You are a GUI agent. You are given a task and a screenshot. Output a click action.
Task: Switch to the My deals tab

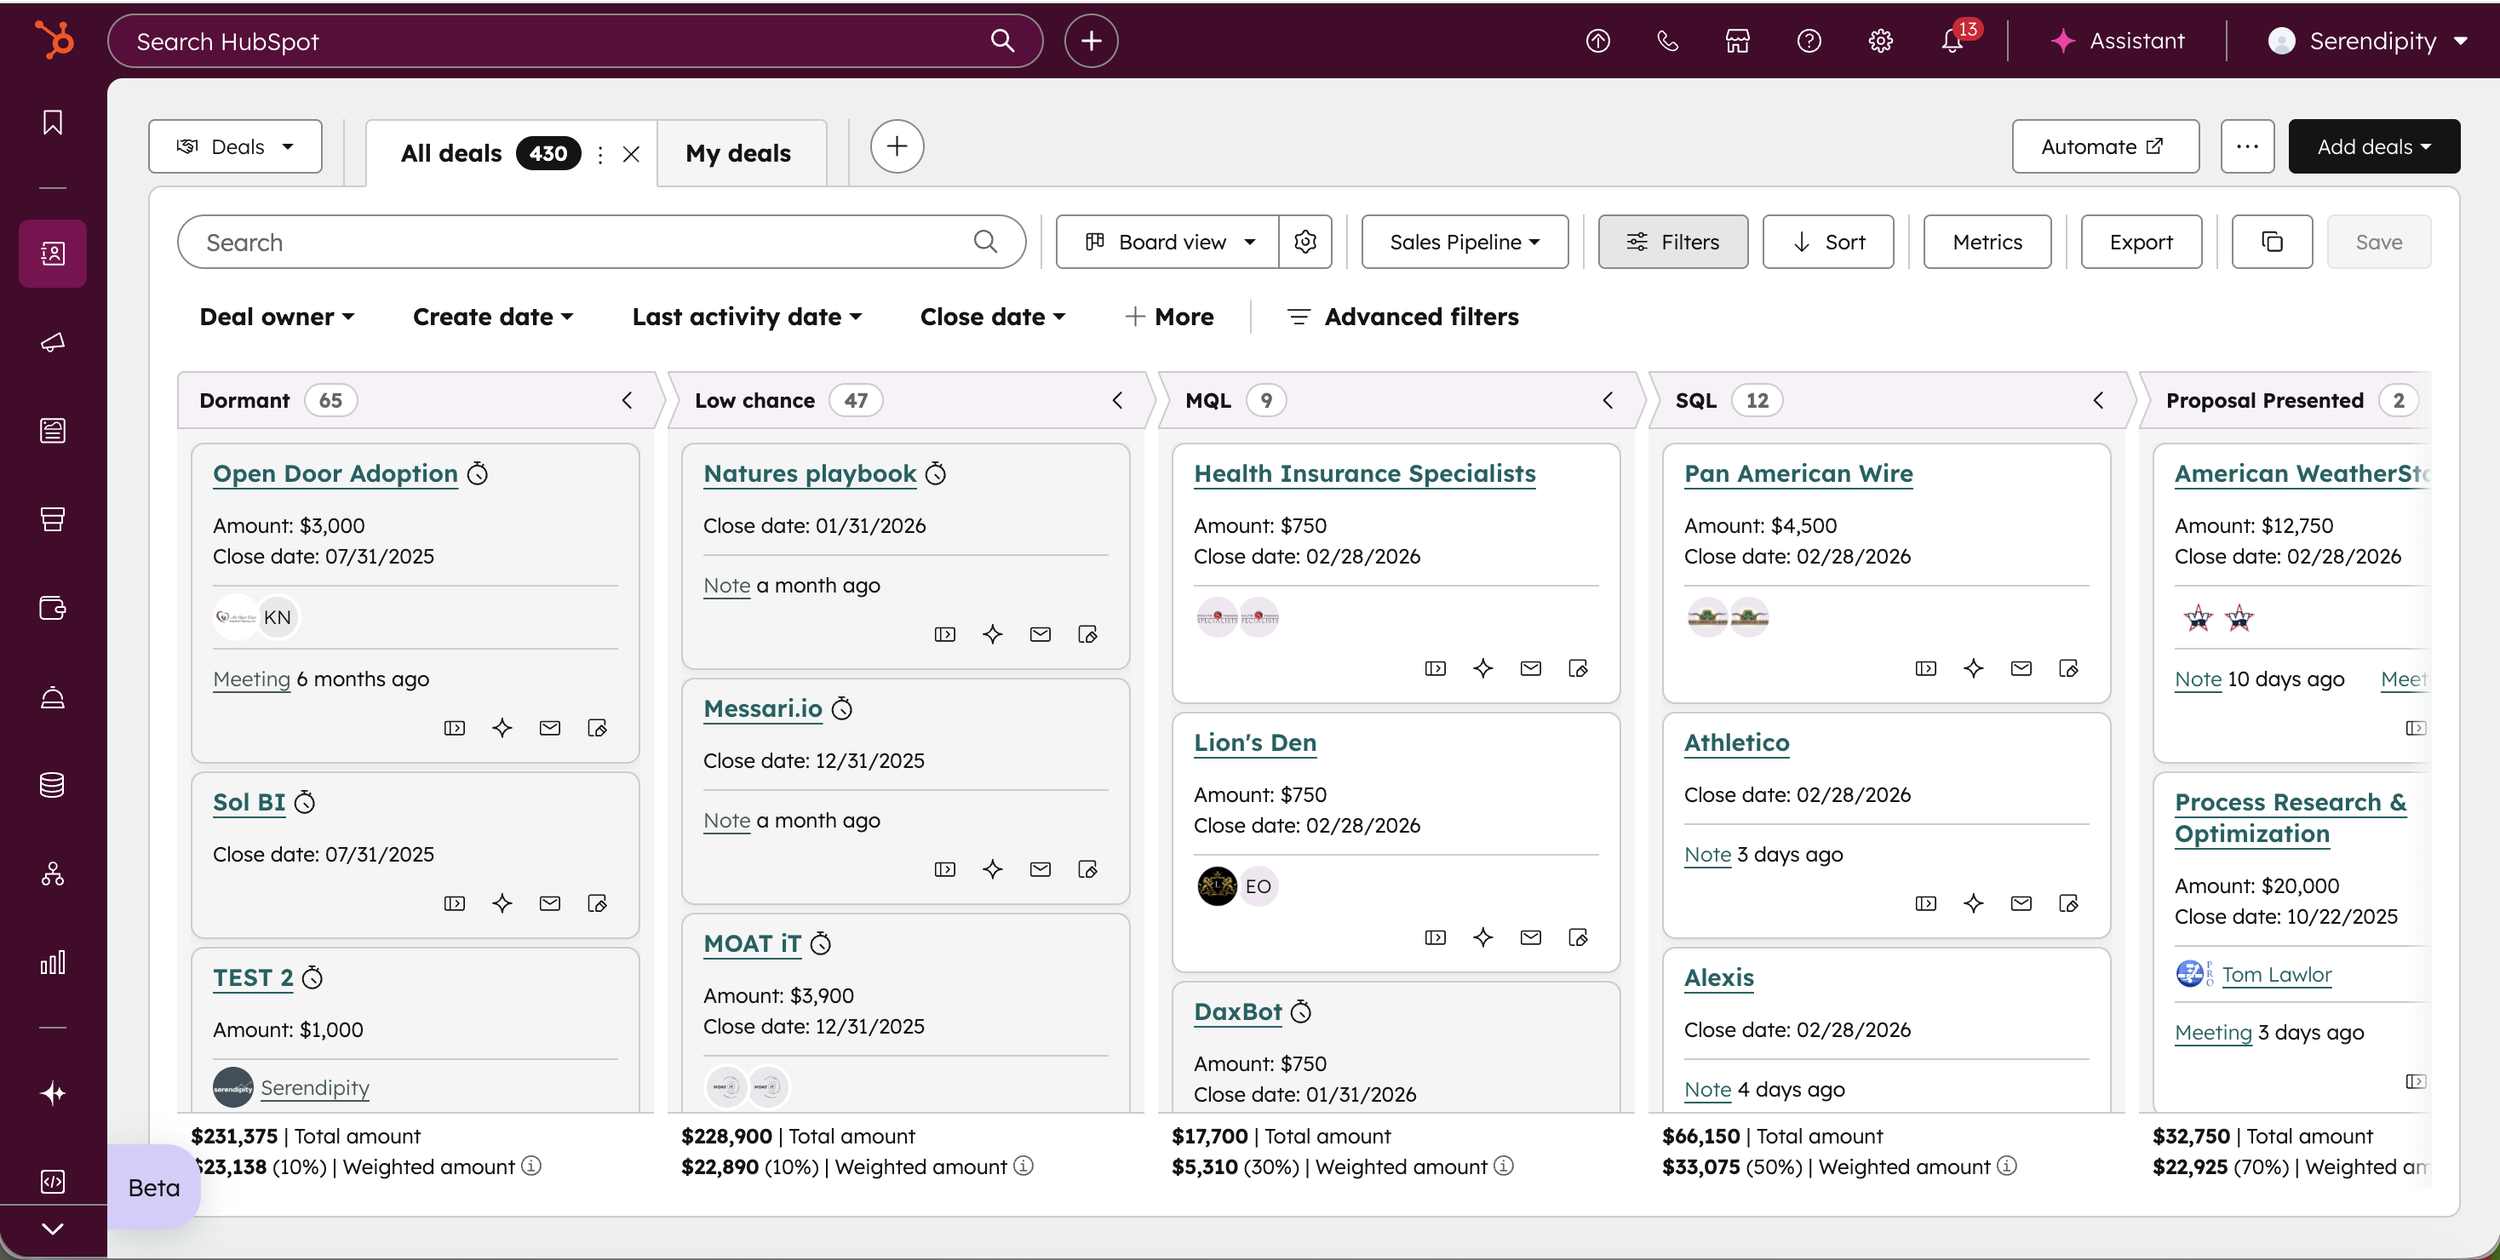tap(738, 153)
